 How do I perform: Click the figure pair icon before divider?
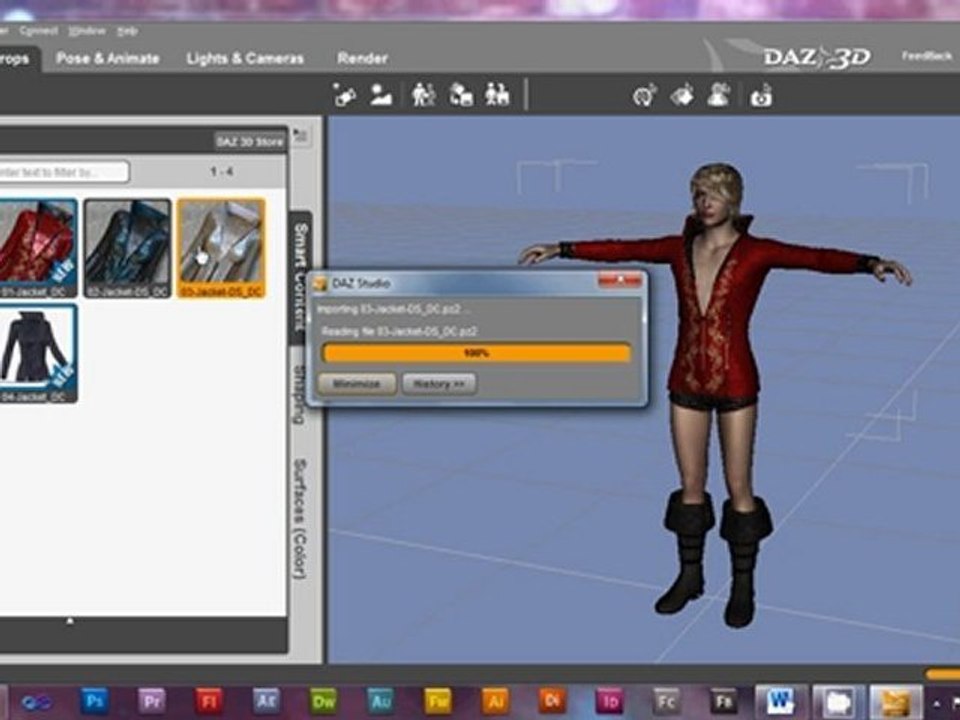click(497, 96)
